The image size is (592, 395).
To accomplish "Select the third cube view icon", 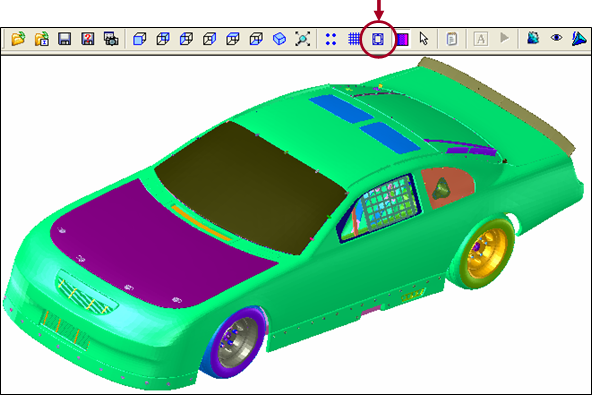I will click(186, 39).
